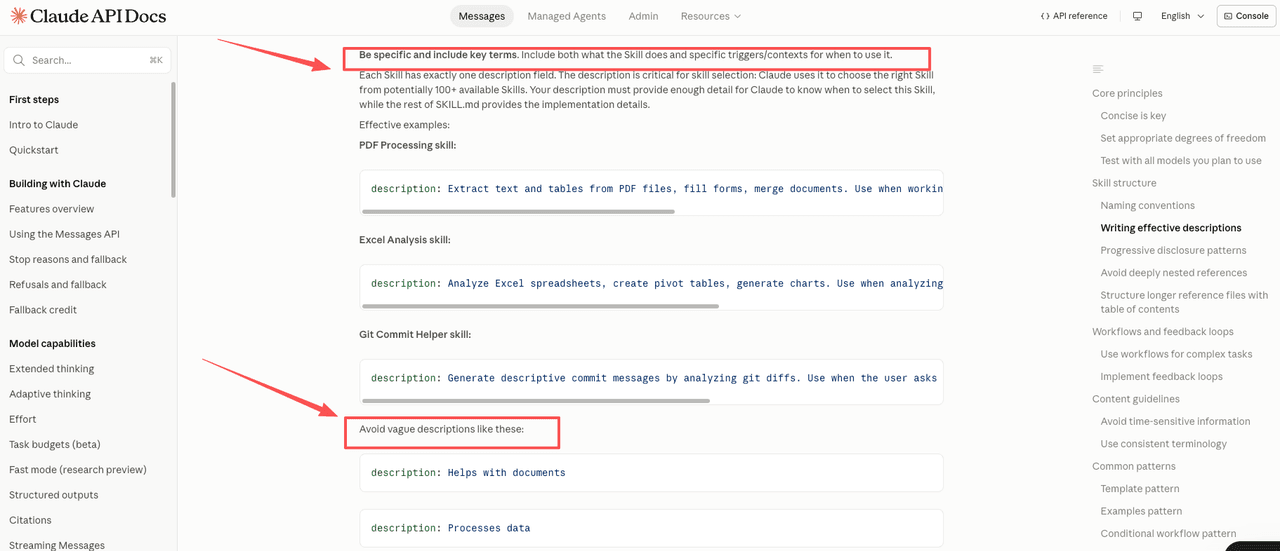Click the 'Effective examples:' text
1280x551 pixels.
tap(404, 125)
